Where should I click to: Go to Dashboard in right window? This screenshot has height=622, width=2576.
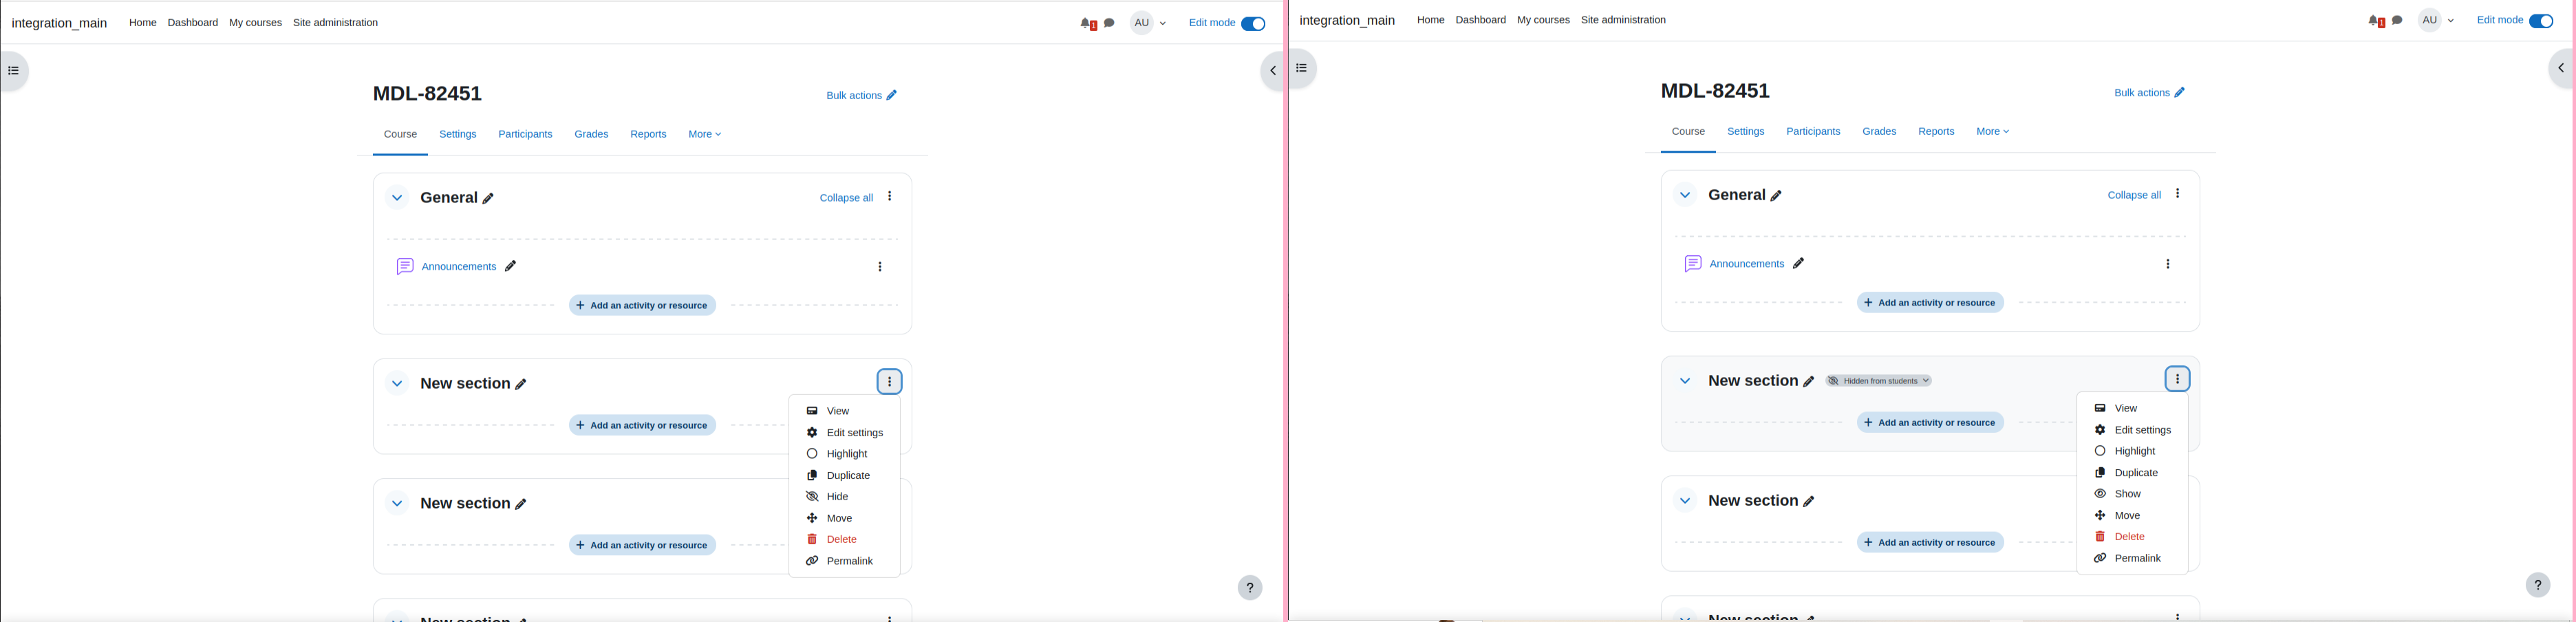pyautogui.click(x=1480, y=21)
